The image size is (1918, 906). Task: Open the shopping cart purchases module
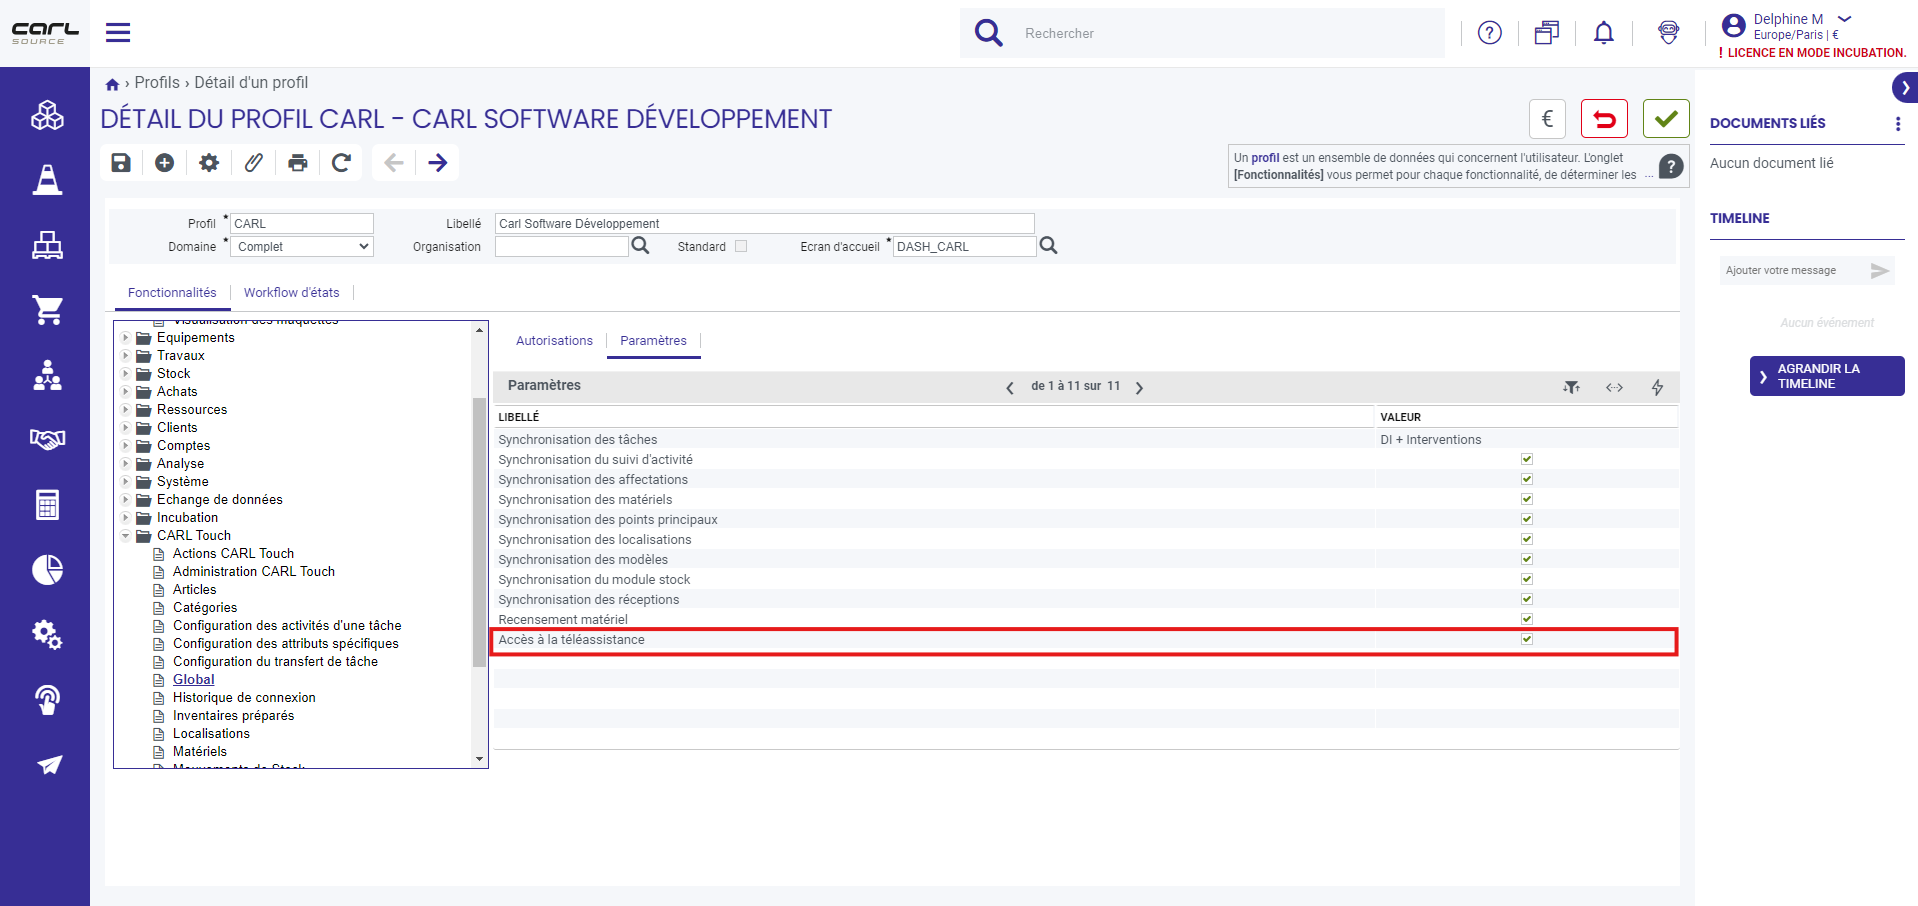[x=47, y=310]
